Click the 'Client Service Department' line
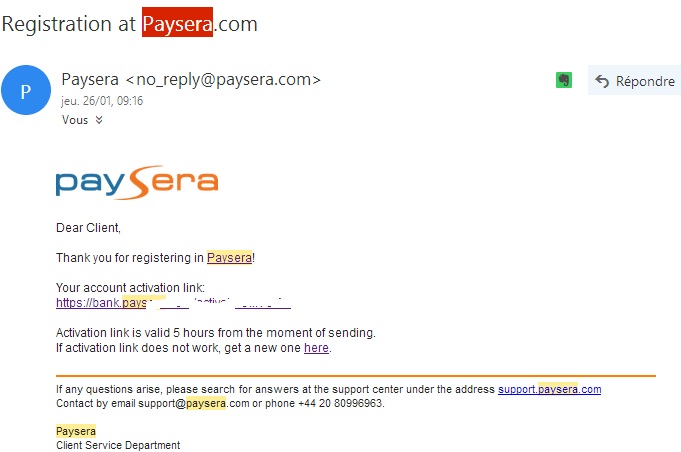Image resolution: width=681 pixels, height=452 pixels. pos(118,445)
